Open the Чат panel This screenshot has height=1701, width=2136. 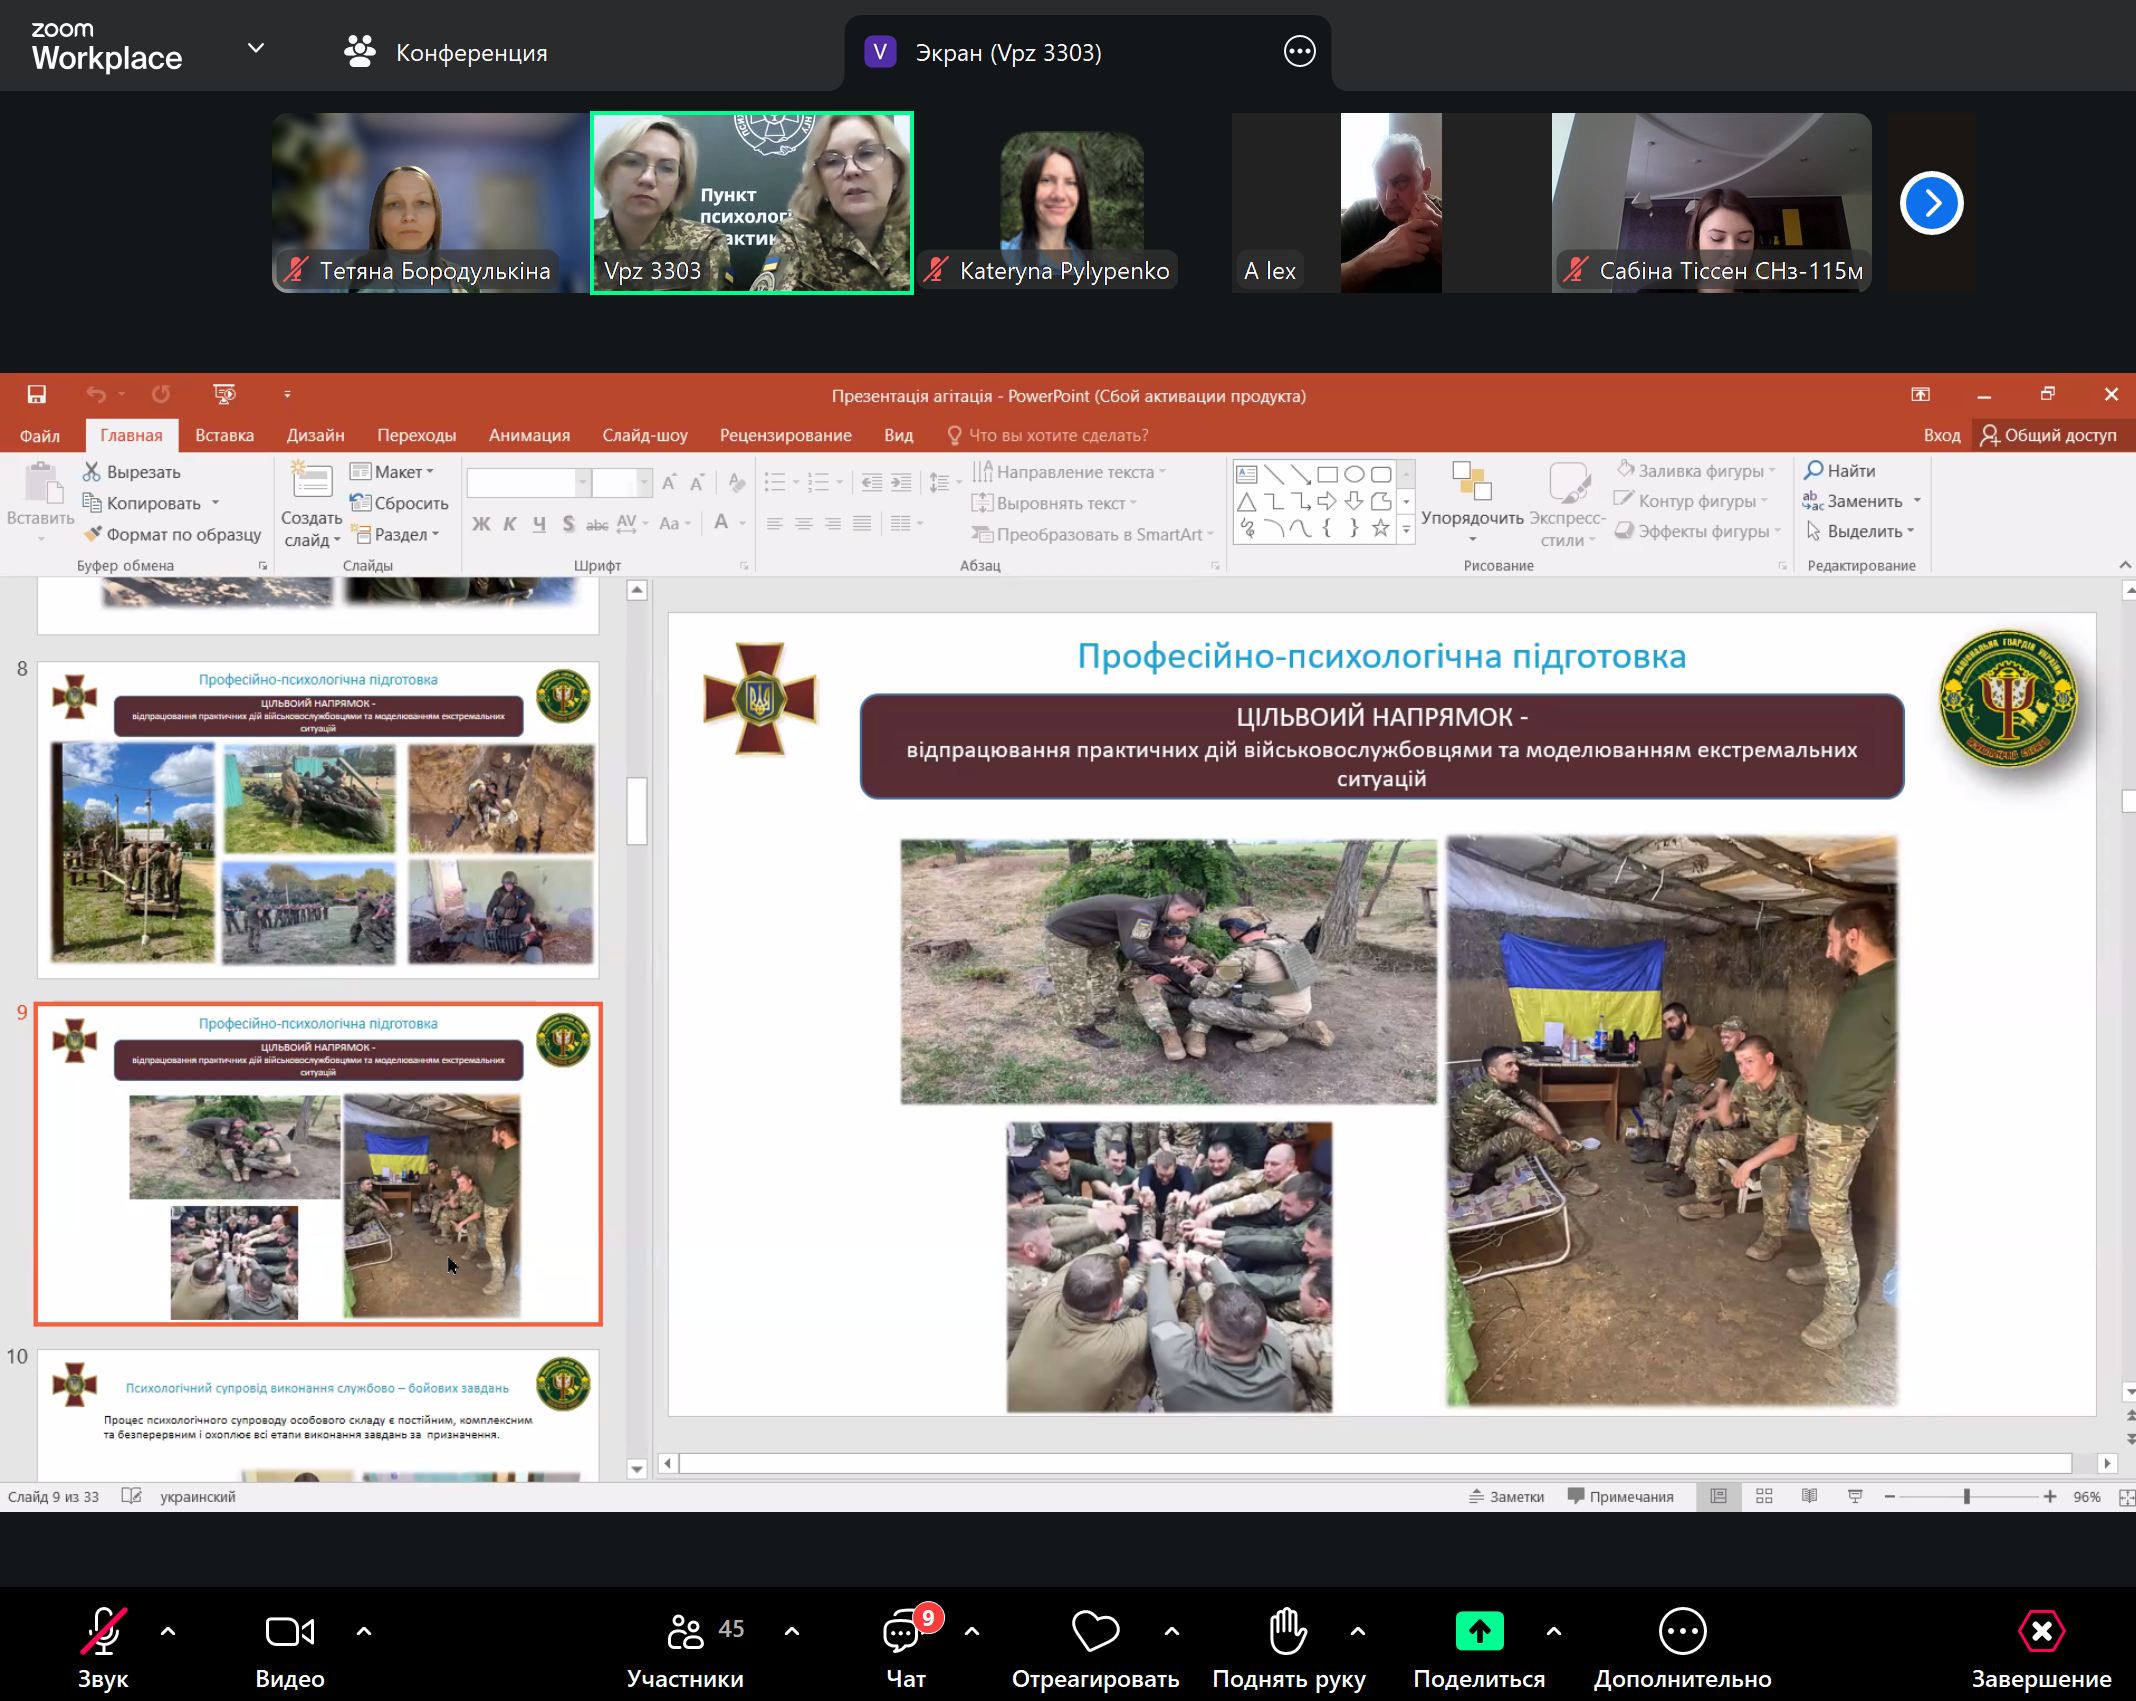point(904,1632)
